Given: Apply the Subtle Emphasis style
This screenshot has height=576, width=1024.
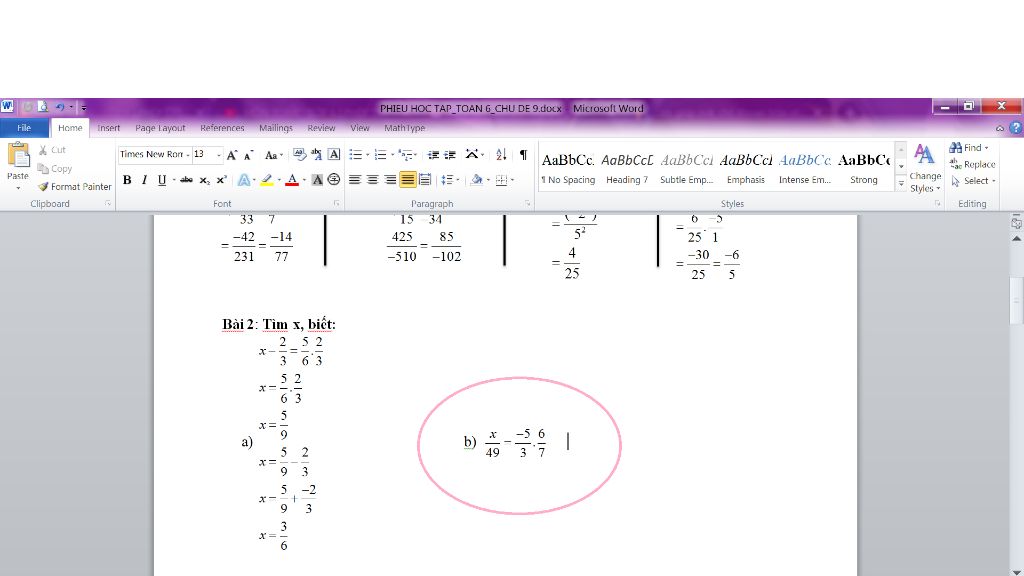Looking at the screenshot, I should coord(686,168).
